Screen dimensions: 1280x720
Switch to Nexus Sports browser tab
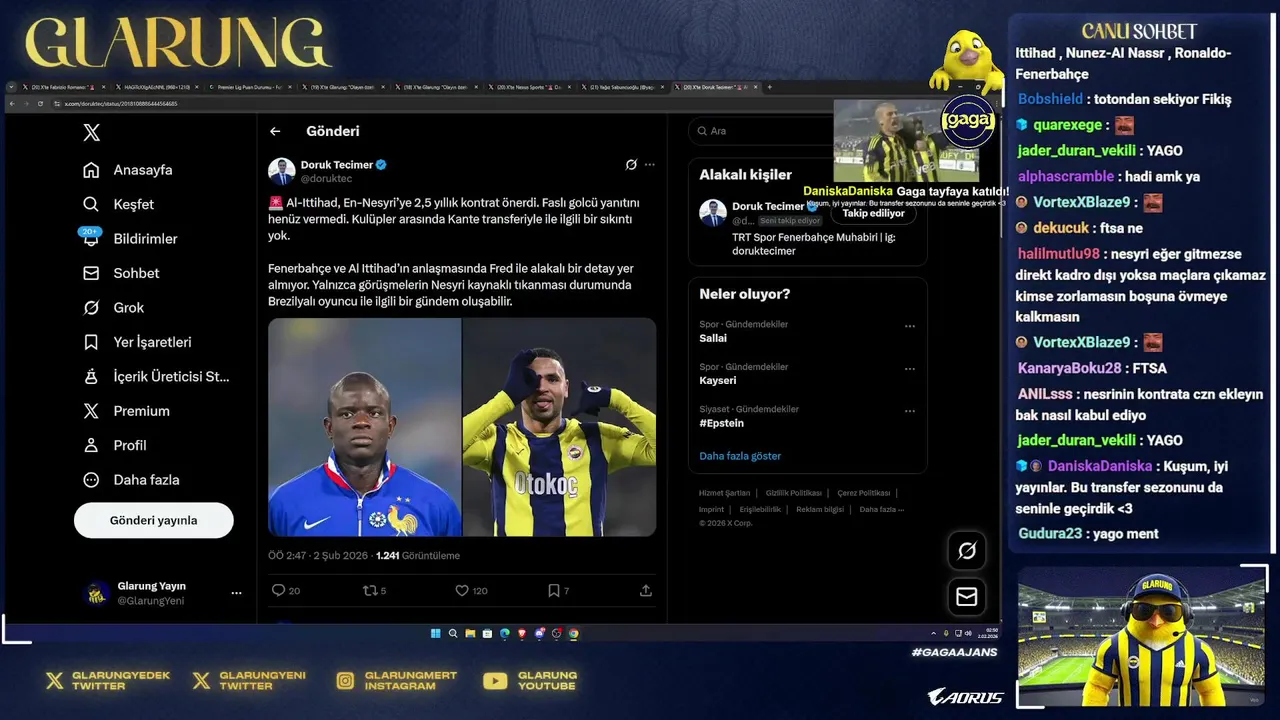point(530,87)
